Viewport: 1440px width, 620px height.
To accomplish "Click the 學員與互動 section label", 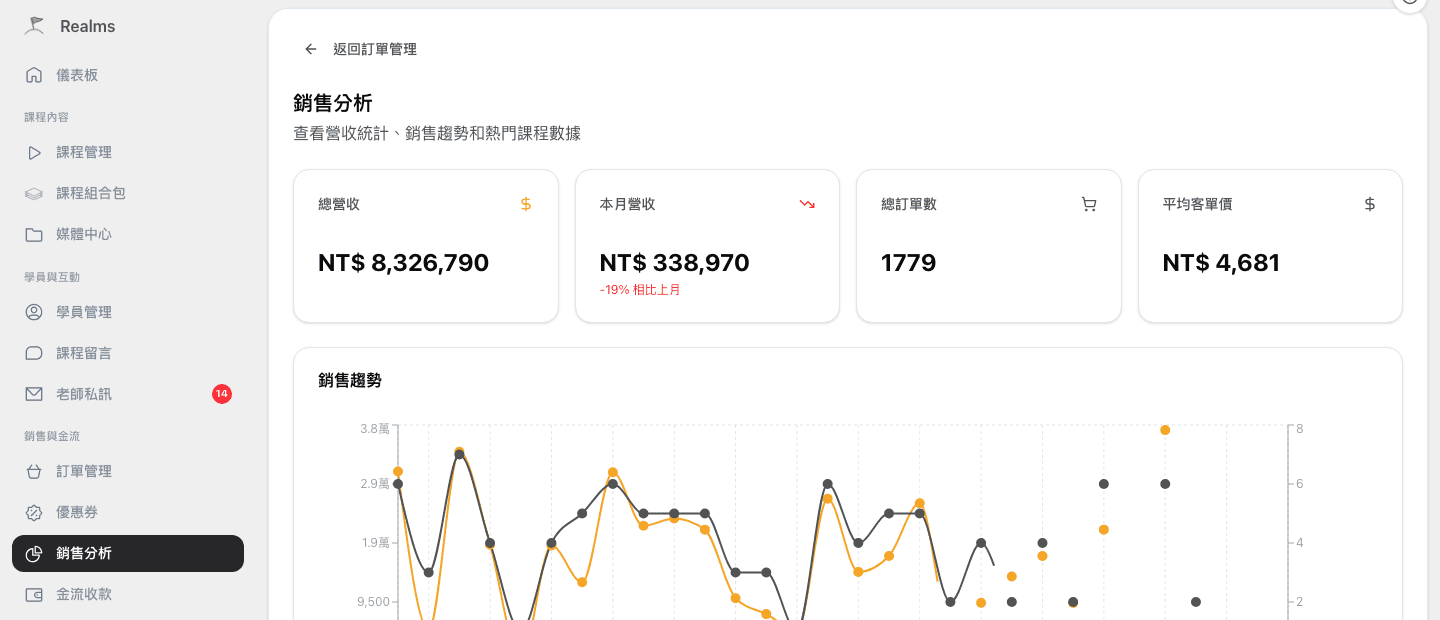I will 52,277.
